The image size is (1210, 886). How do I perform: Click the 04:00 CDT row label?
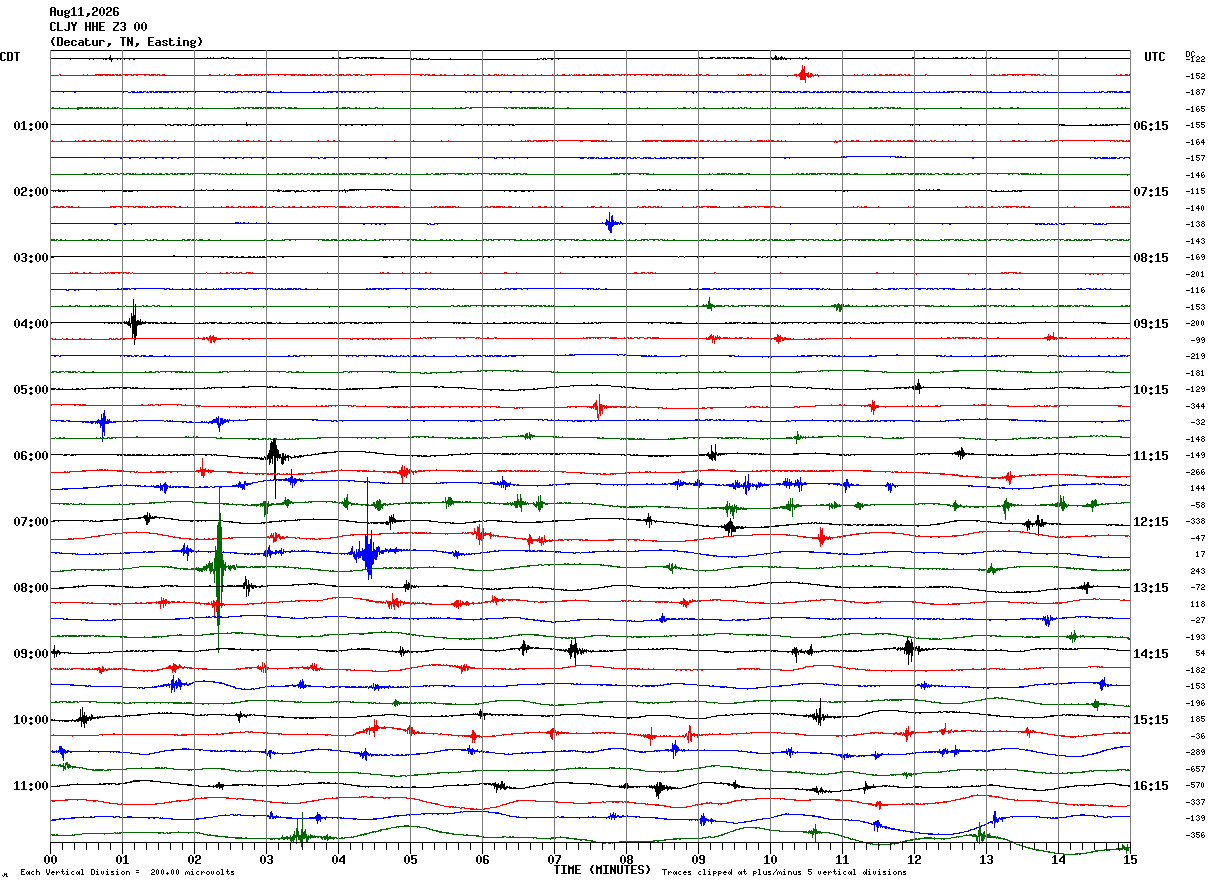point(31,324)
